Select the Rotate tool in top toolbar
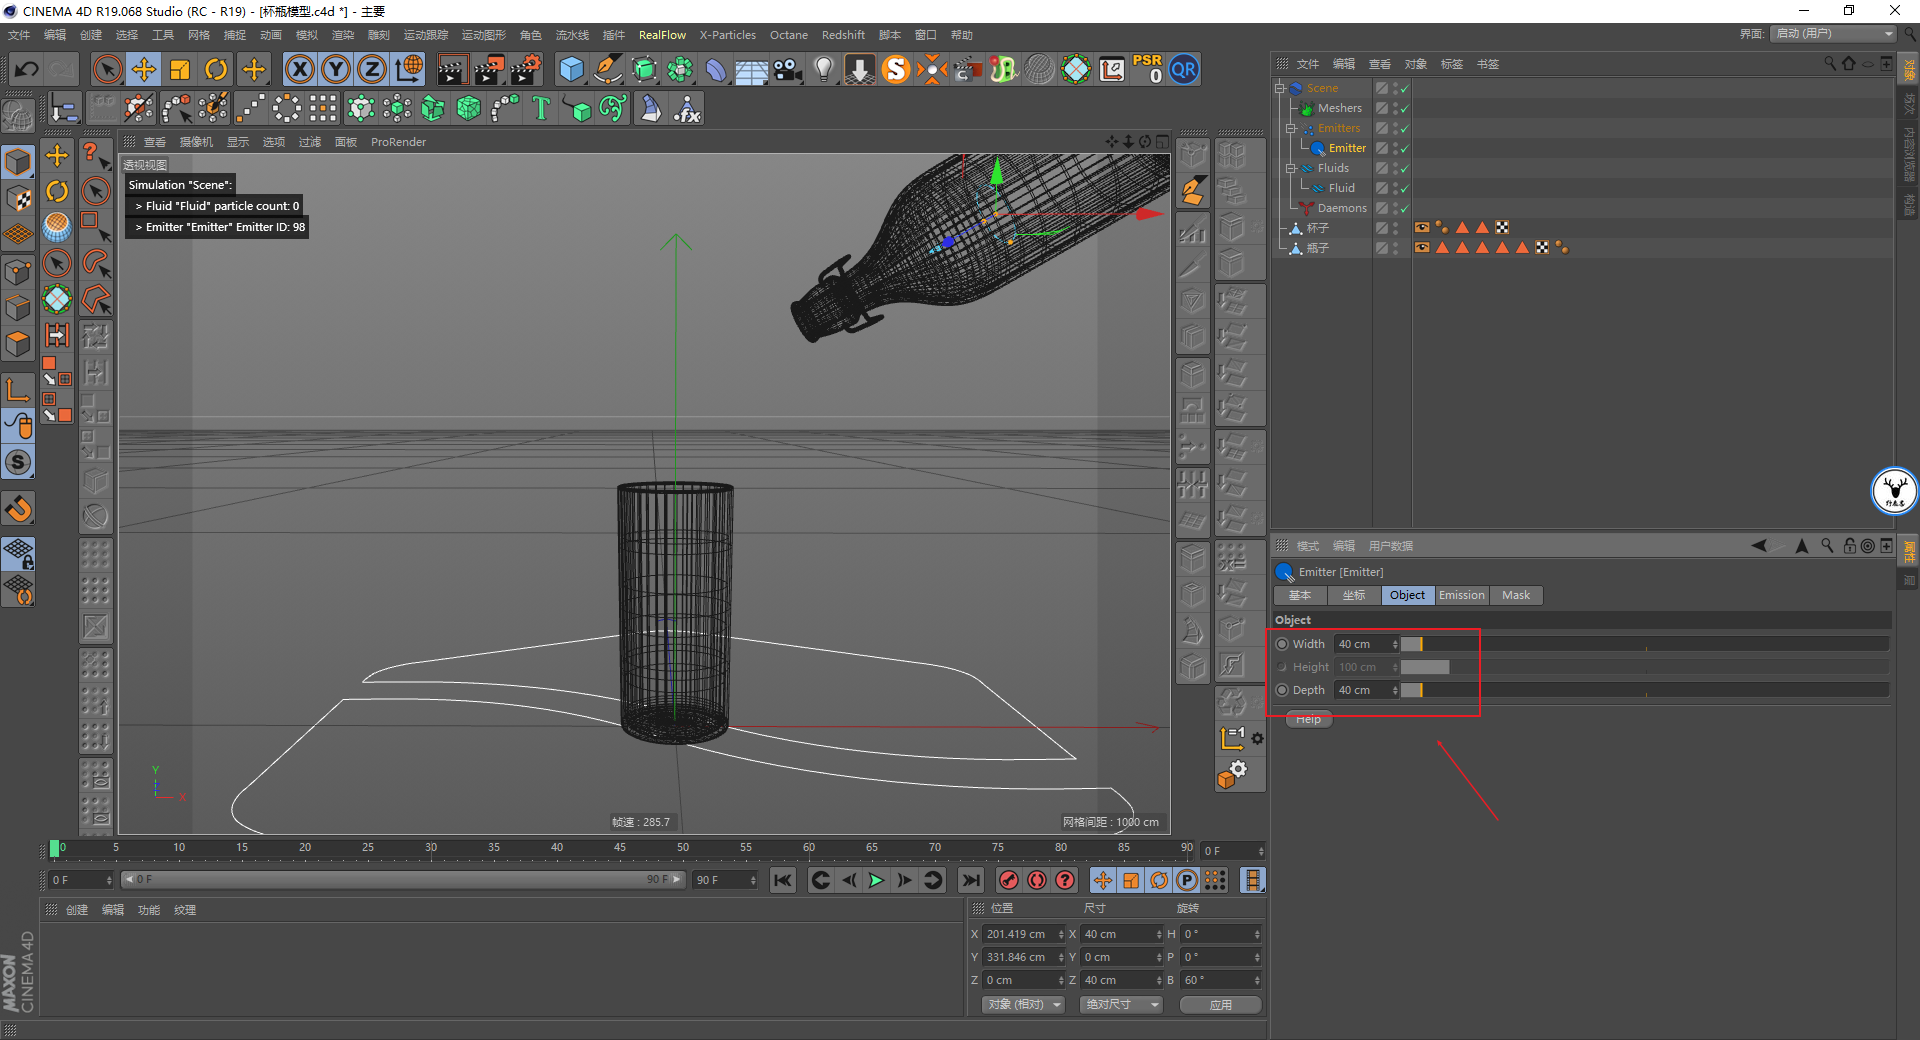Viewport: 1920px width, 1040px height. [216, 70]
